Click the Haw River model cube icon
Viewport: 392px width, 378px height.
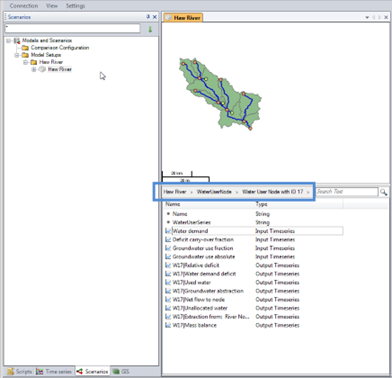[x=42, y=69]
